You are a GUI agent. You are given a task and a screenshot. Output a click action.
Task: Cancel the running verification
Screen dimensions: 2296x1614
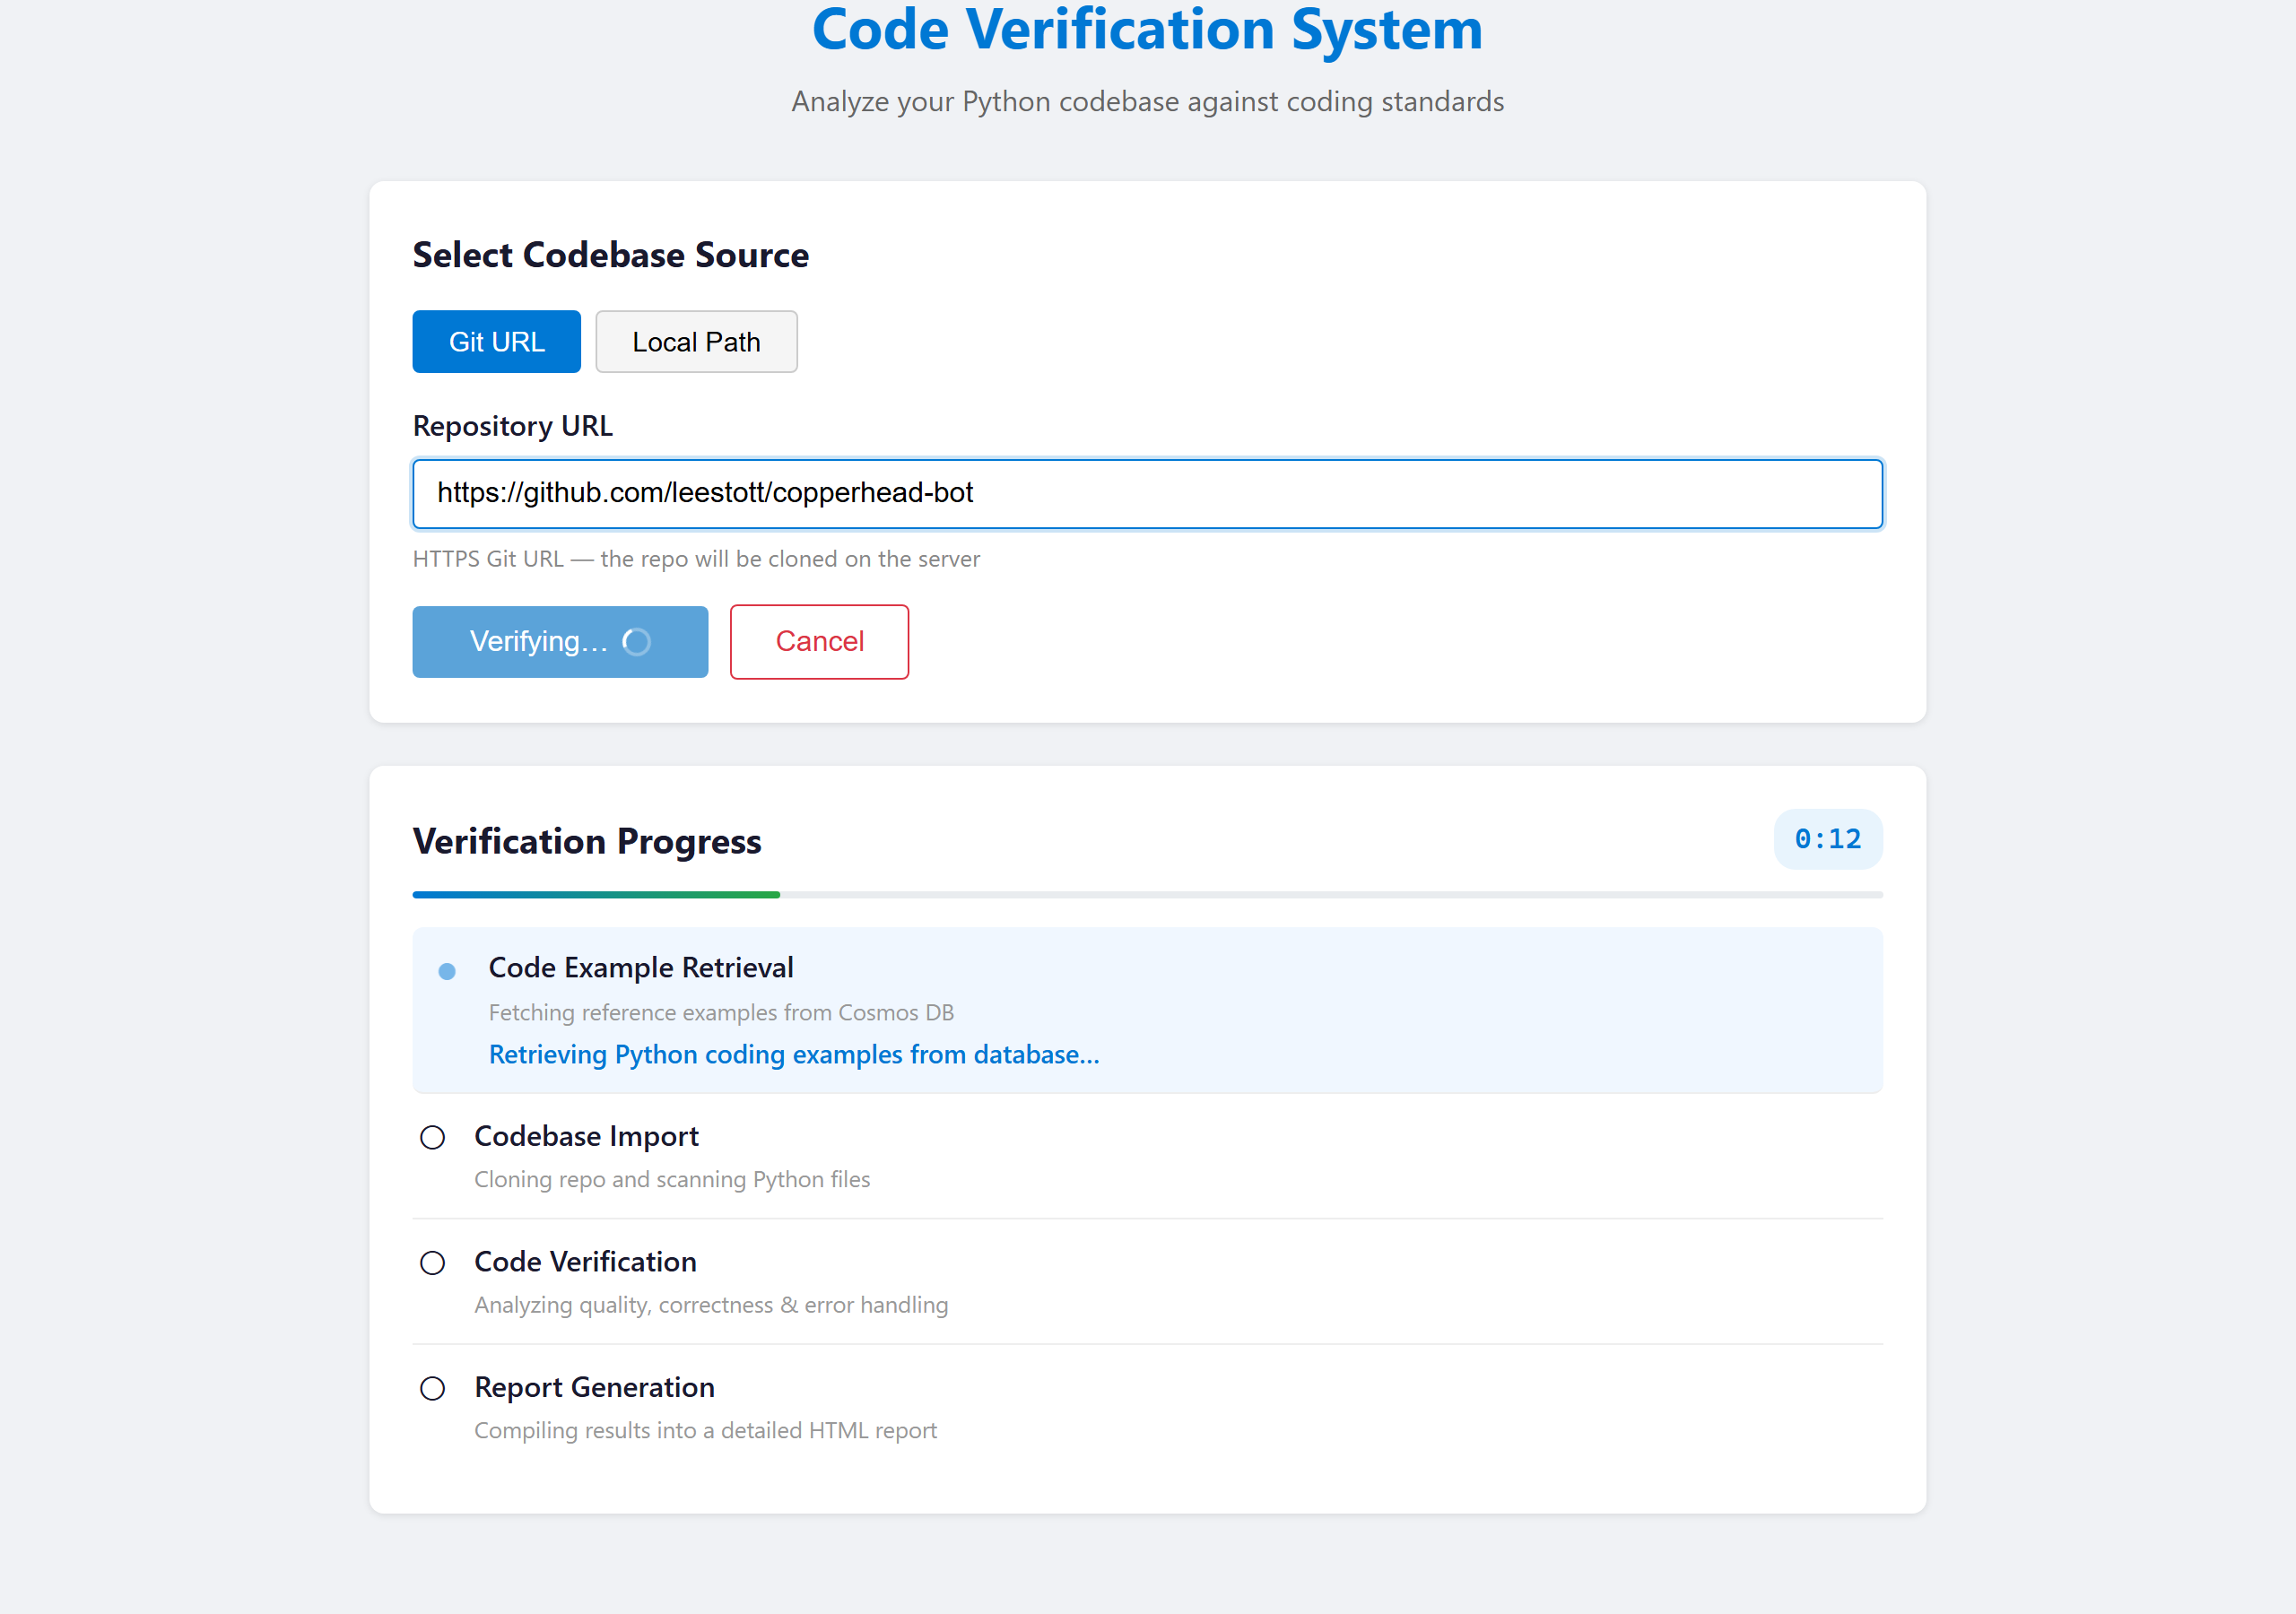[819, 641]
